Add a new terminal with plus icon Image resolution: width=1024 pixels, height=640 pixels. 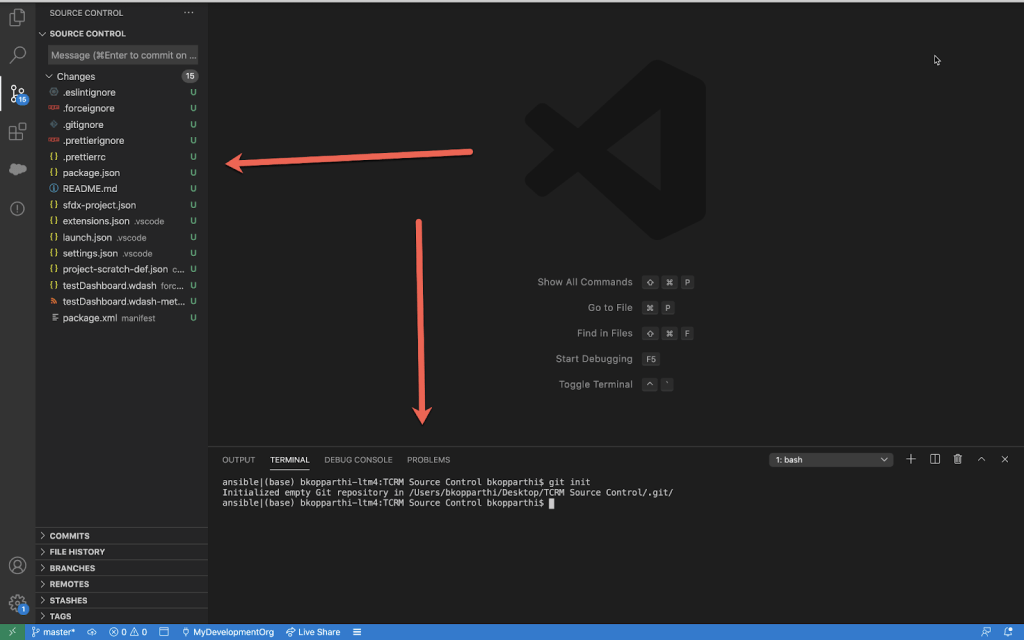(911, 459)
